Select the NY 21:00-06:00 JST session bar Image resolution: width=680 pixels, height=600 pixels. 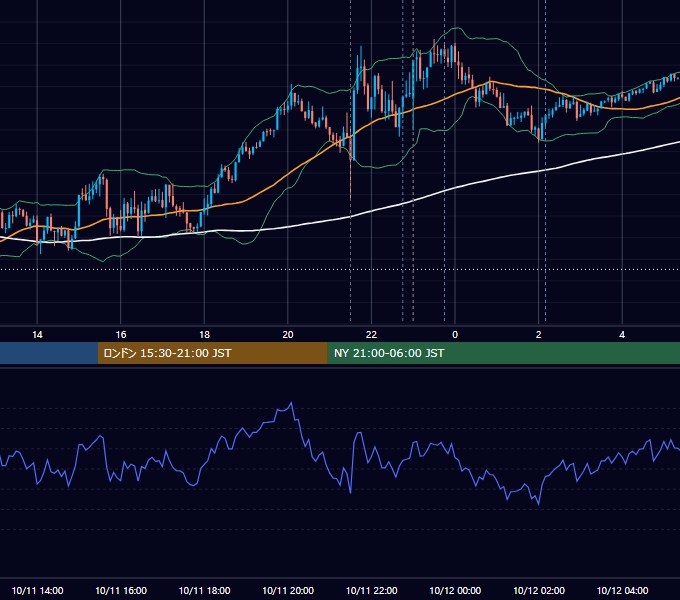pos(503,353)
